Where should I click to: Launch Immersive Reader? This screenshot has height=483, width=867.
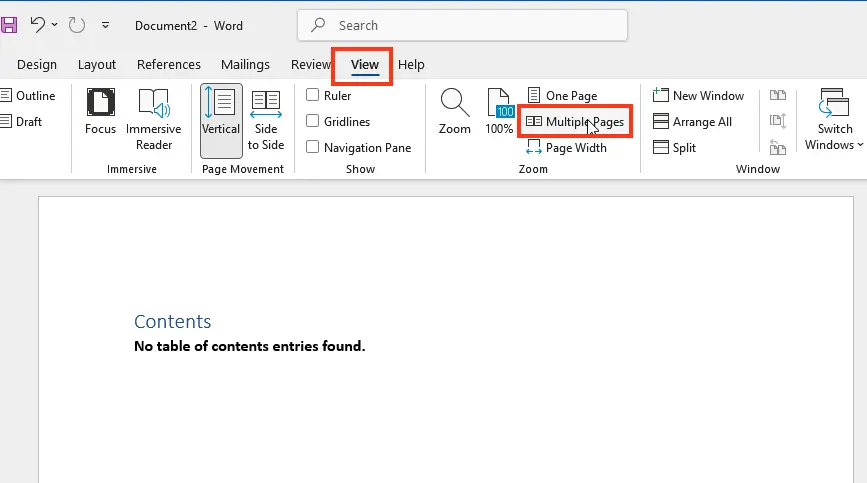(153, 118)
